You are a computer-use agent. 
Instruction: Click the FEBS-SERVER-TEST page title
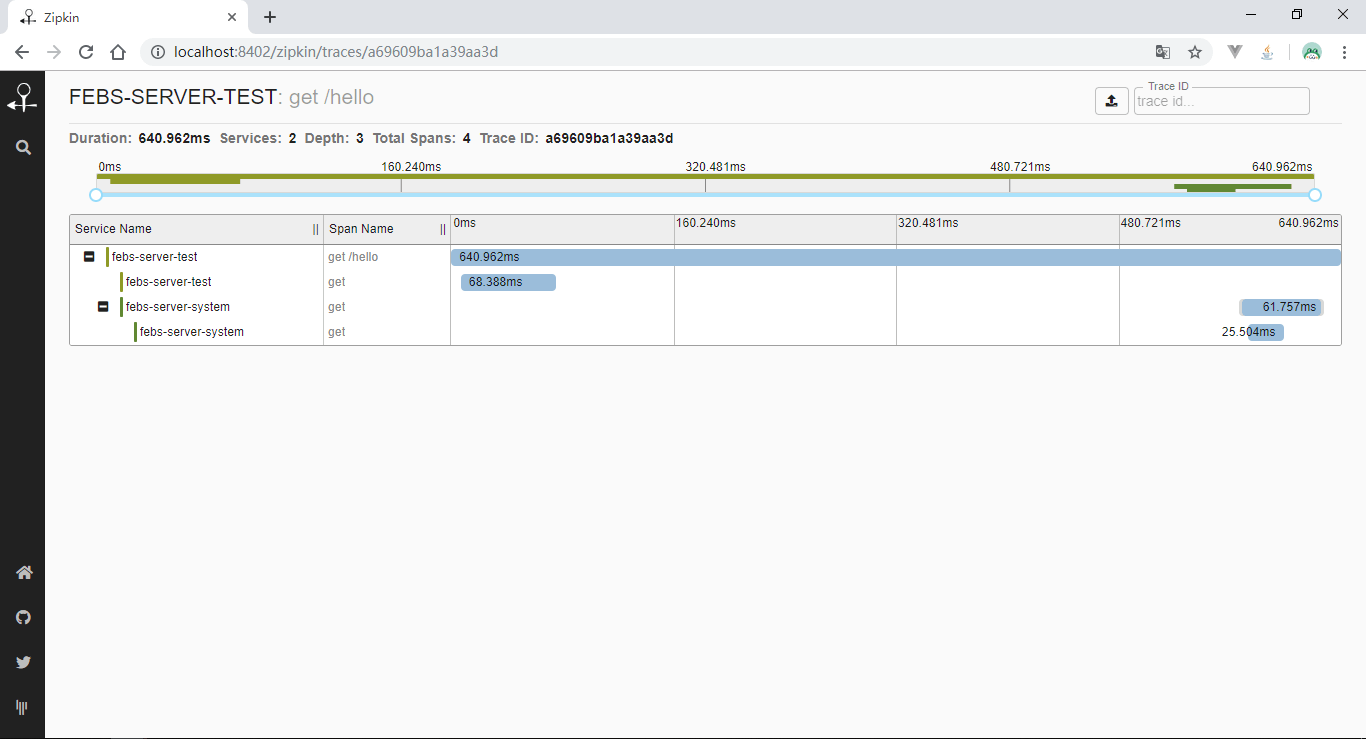tap(172, 97)
